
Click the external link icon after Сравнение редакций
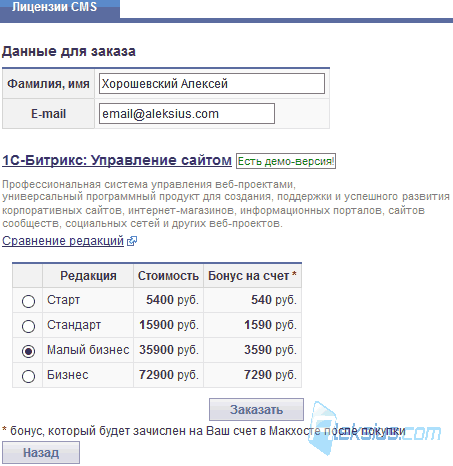(132, 241)
